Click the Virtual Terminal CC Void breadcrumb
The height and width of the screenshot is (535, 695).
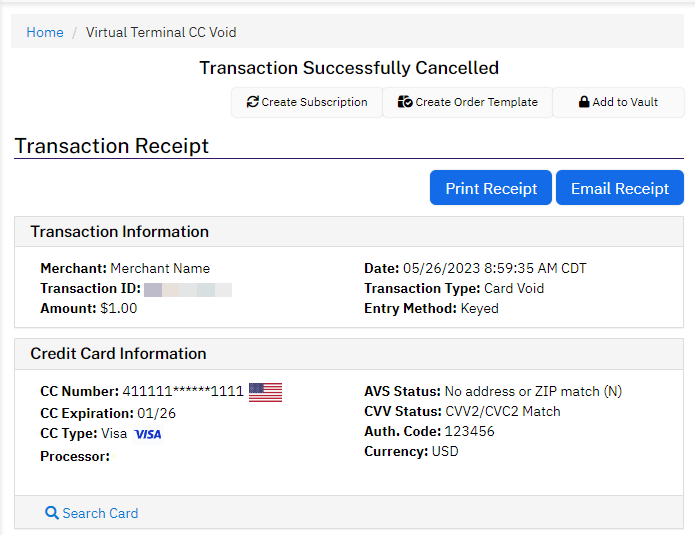coord(161,32)
